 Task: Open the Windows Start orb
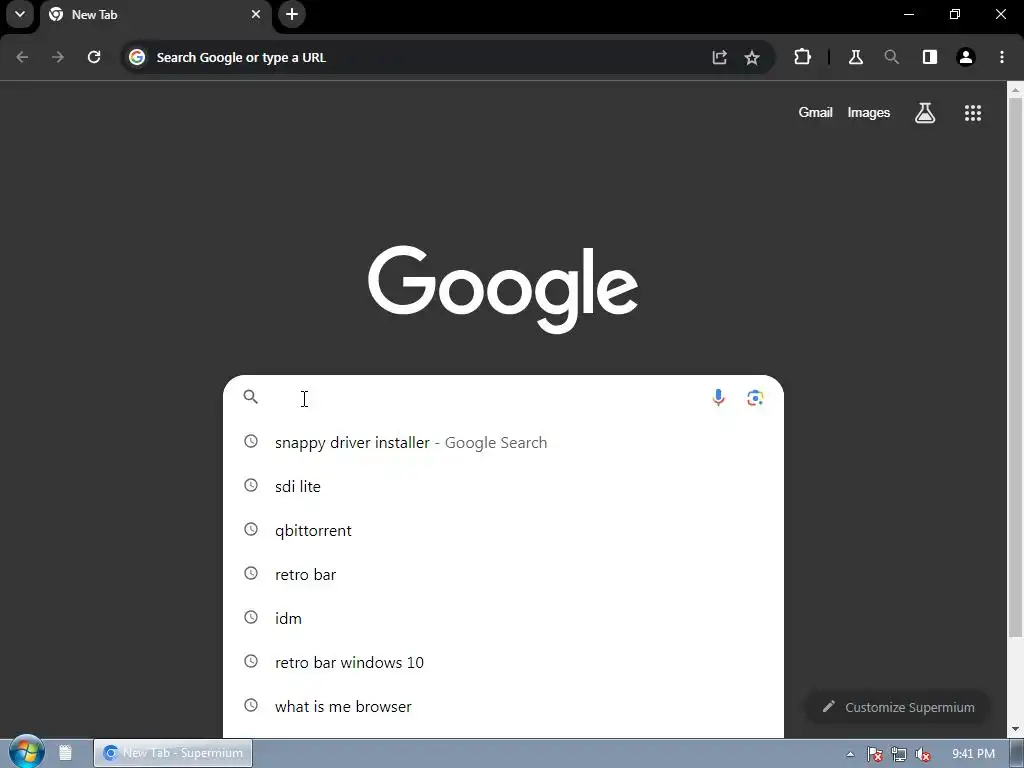(x=26, y=753)
